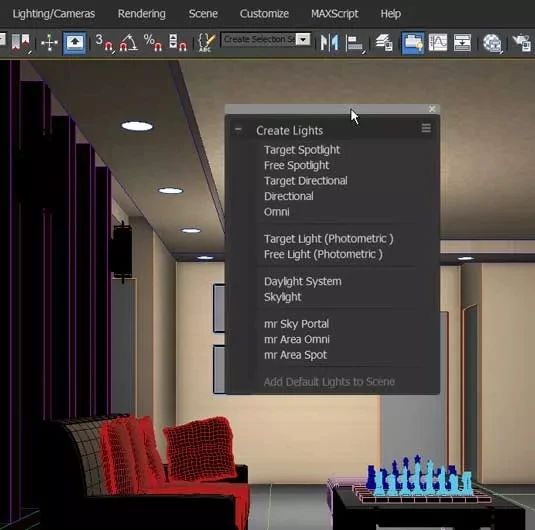The height and width of the screenshot is (530, 535).
Task: Choose mr Area Spot light
Action: (x=295, y=355)
